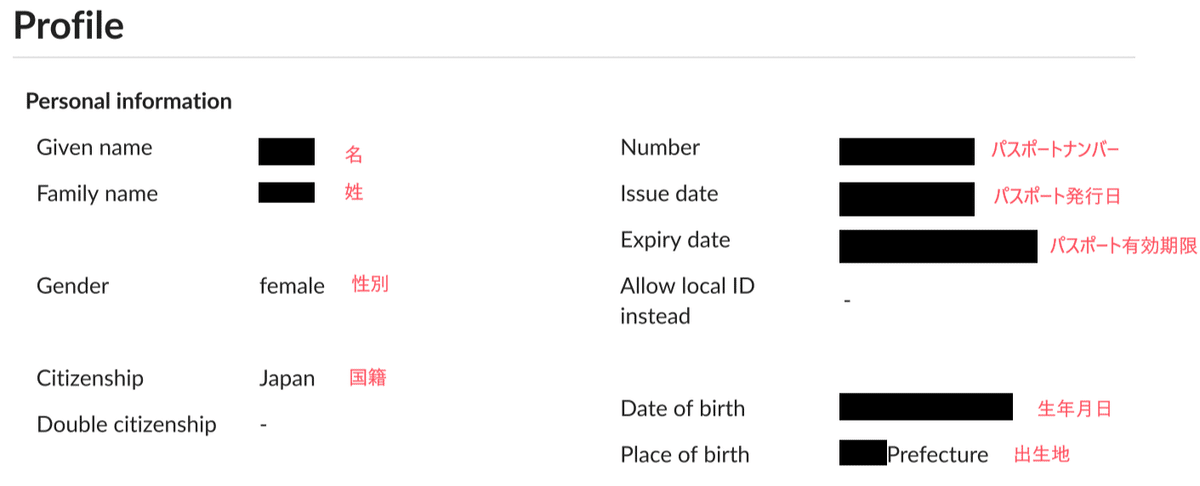The width and height of the screenshot is (1200, 486).
Task: Click the Profile page heading
Action: (68, 26)
